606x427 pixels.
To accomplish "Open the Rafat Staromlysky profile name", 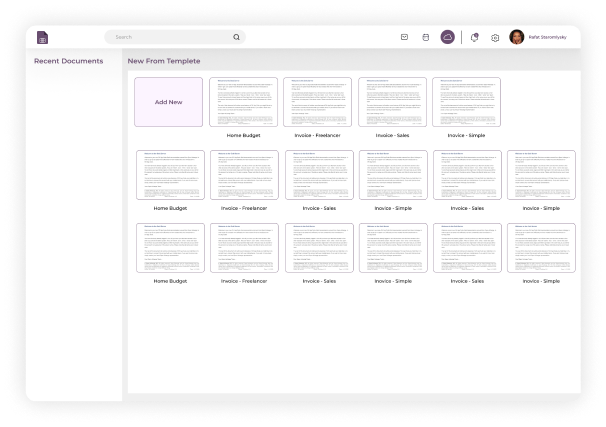I will [x=548, y=37].
